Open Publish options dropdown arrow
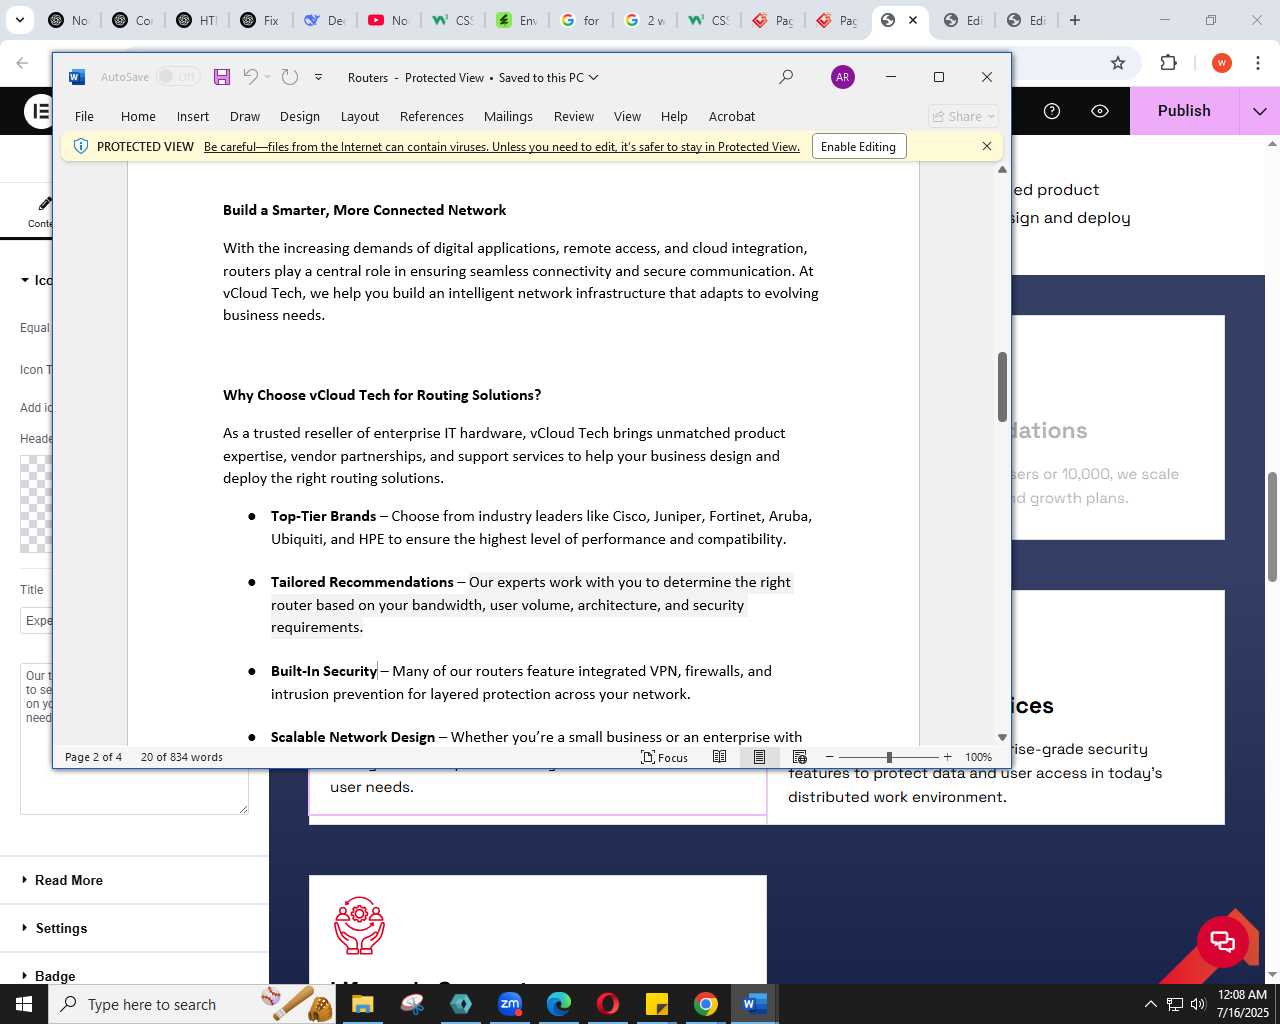 click(x=1260, y=111)
